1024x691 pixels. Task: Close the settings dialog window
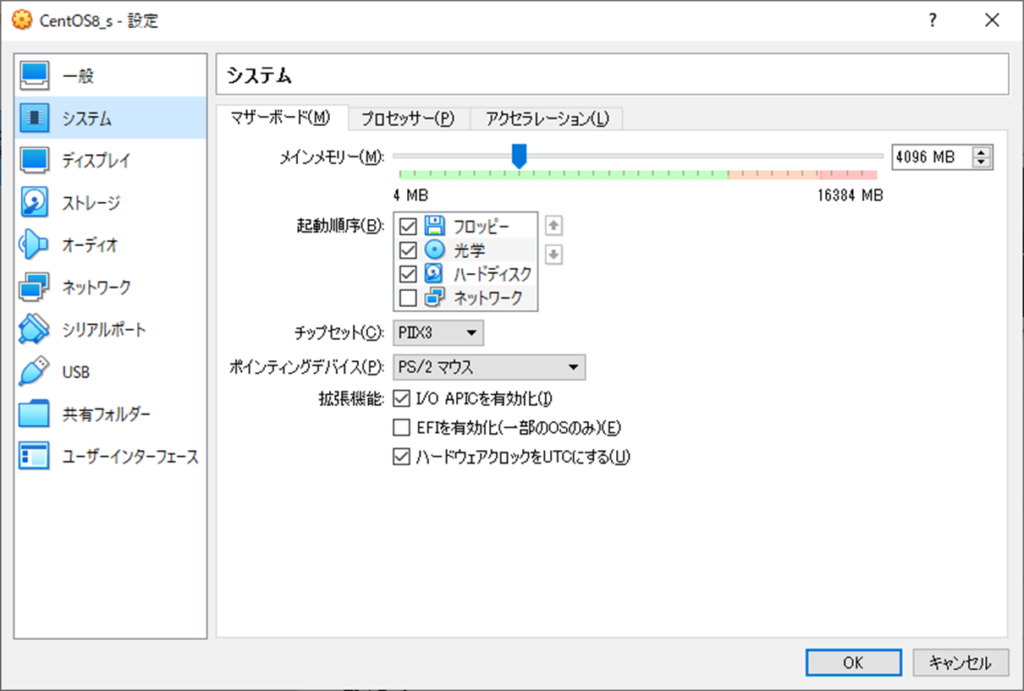point(992,20)
